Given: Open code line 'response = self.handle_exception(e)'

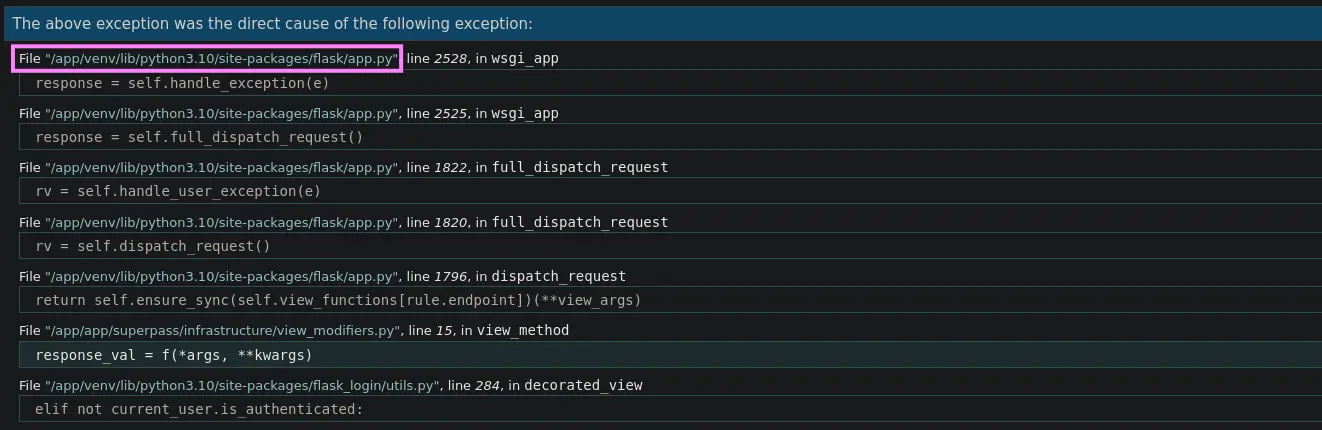Looking at the screenshot, I should click(x=670, y=83).
